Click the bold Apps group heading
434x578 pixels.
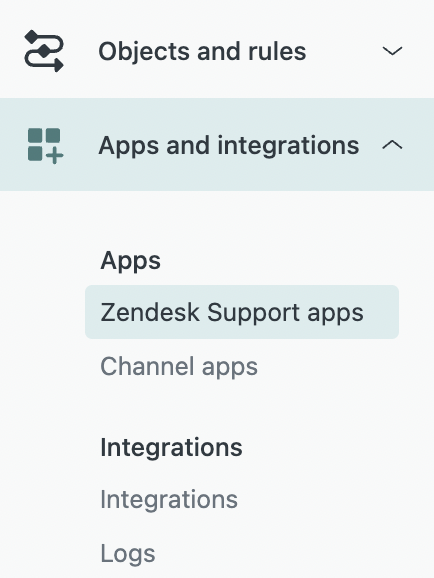click(x=130, y=261)
